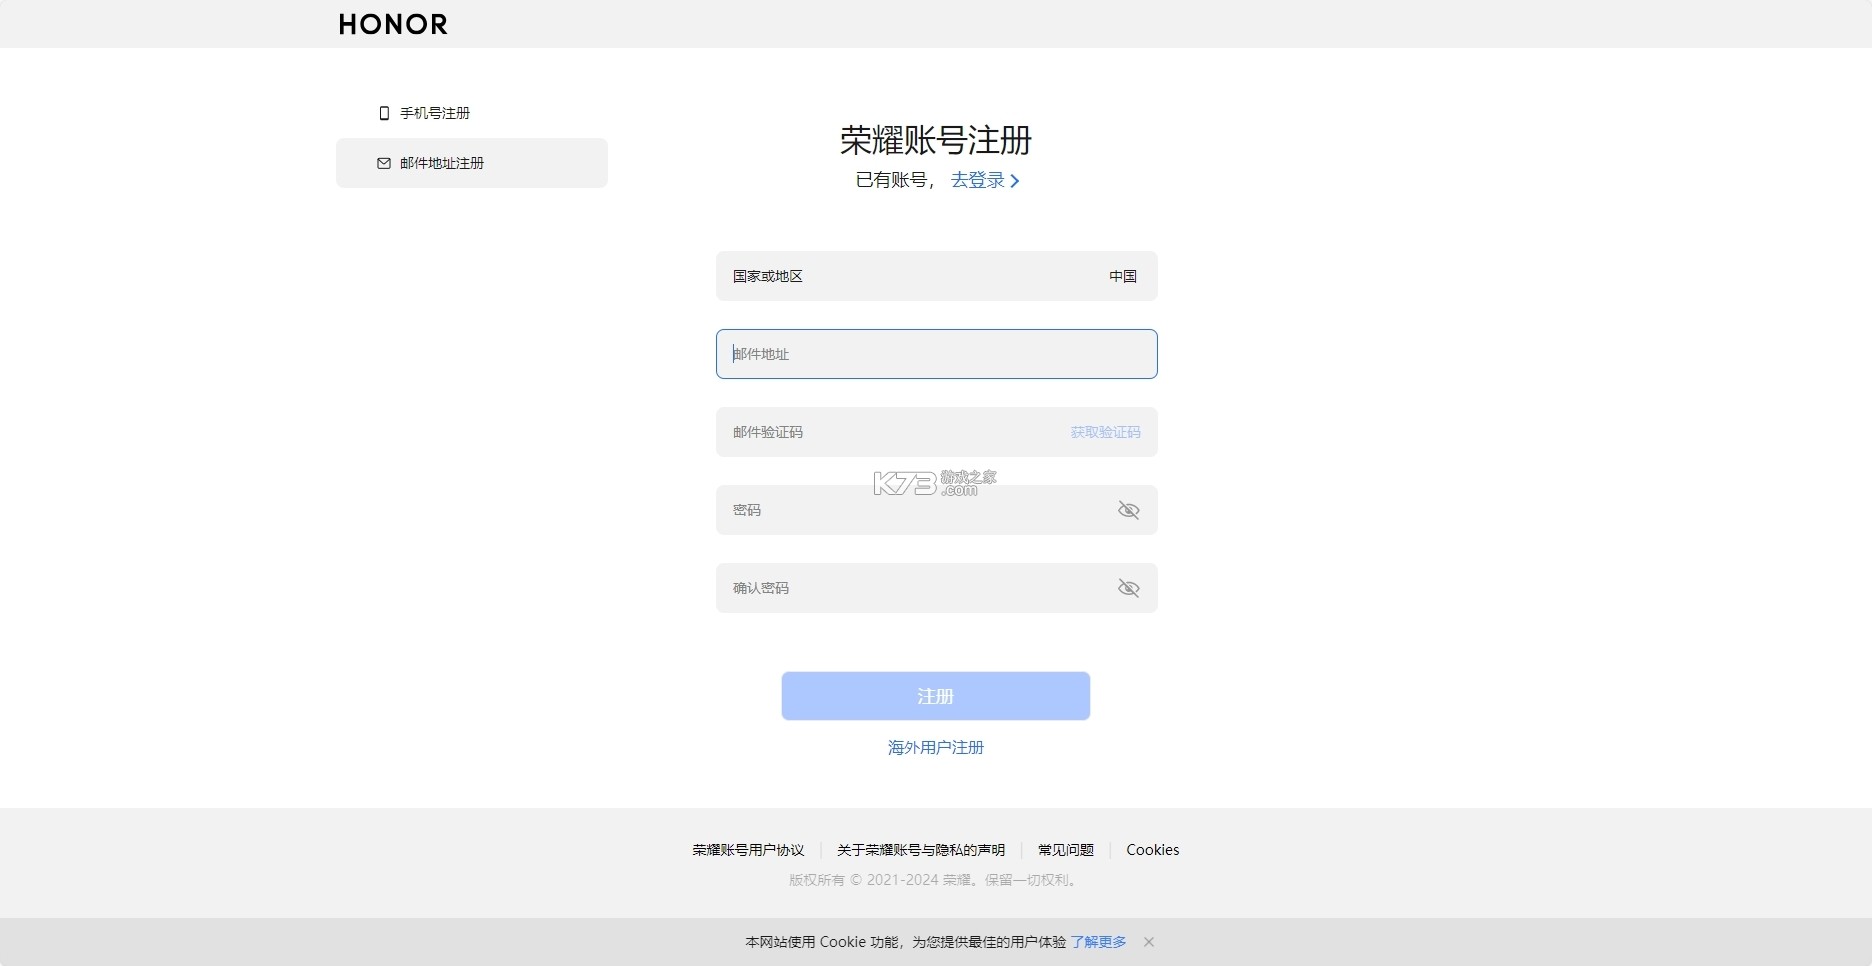1872x966 pixels.
Task: Click the 荣耀账号注册 heading
Action: pos(936,140)
